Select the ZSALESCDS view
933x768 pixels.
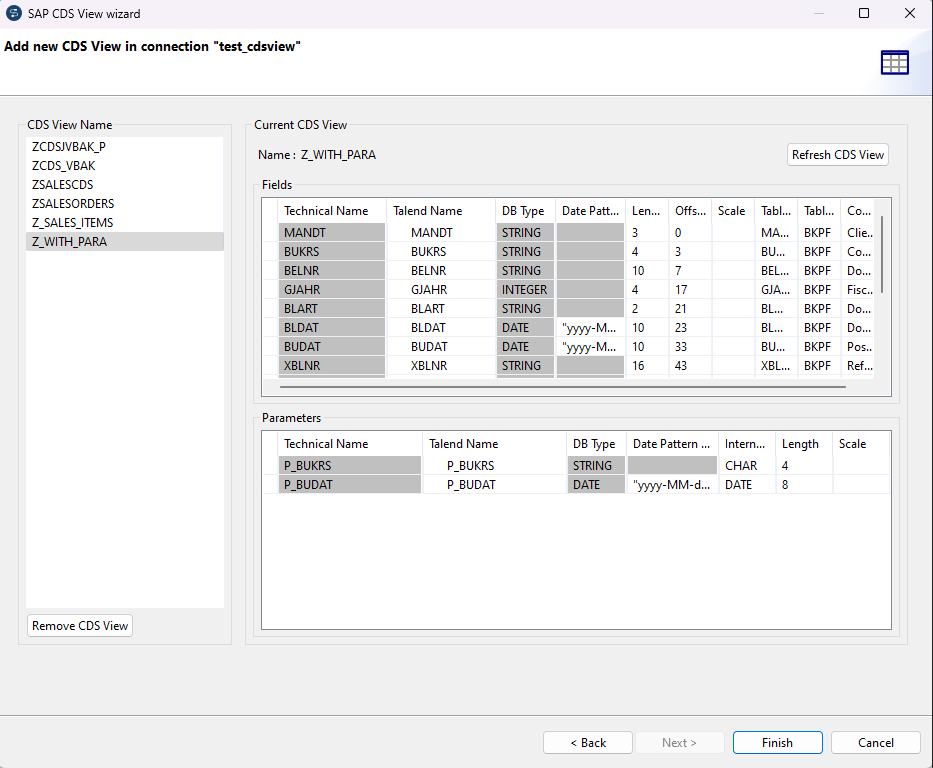(x=62, y=184)
